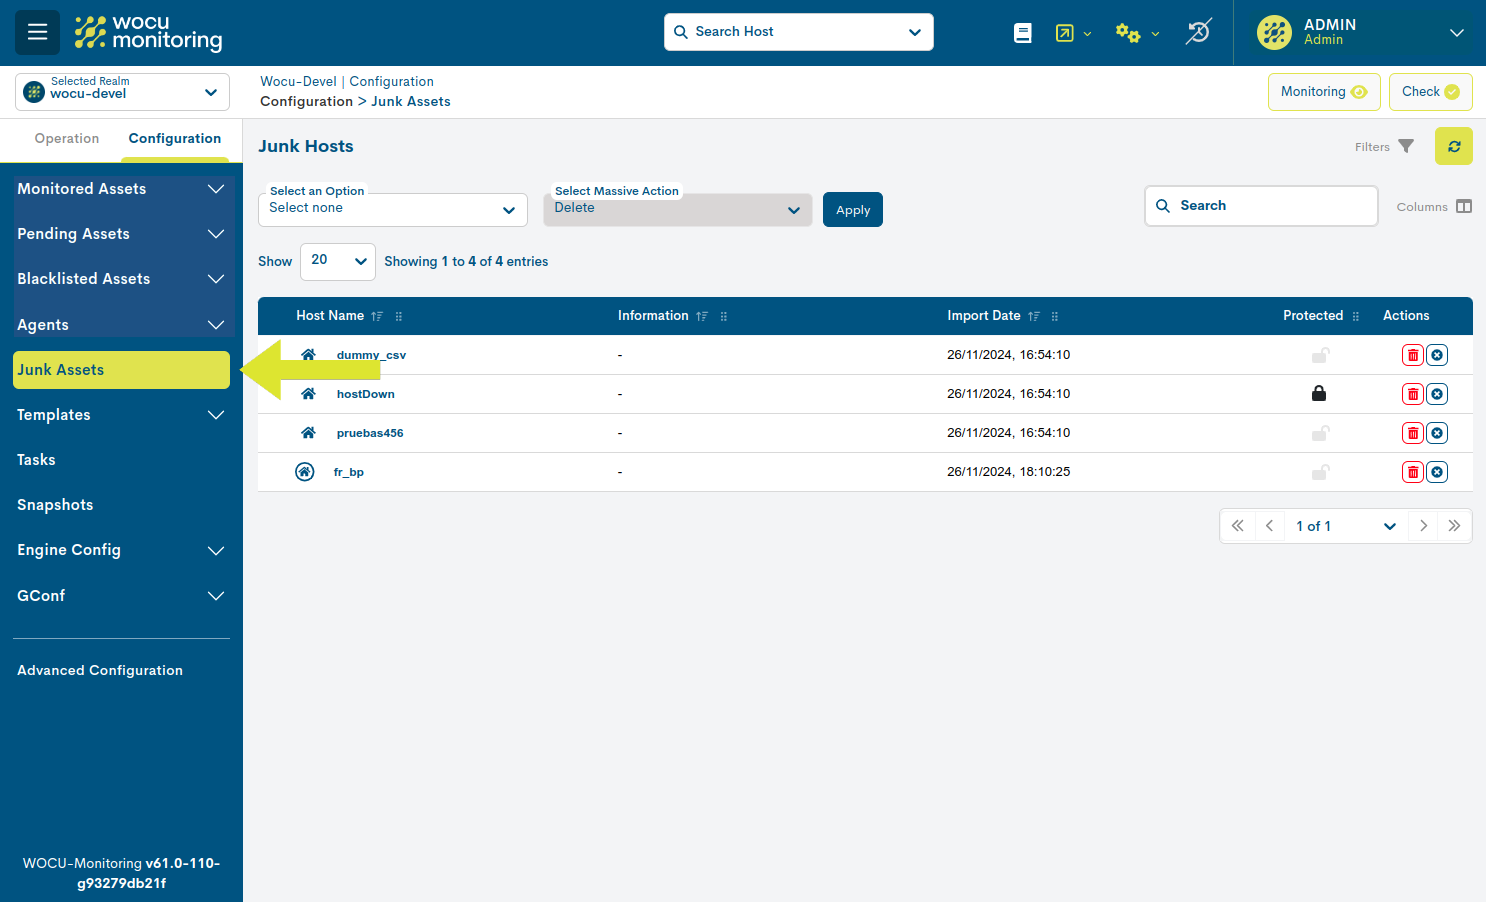
Task: Open Filters funnel icon
Action: 1406,146
